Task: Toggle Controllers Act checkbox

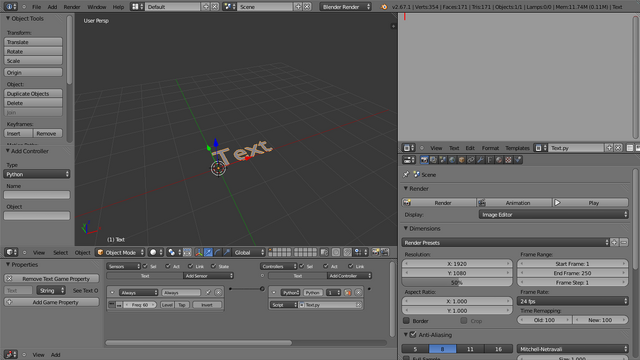Action: tap(326, 266)
